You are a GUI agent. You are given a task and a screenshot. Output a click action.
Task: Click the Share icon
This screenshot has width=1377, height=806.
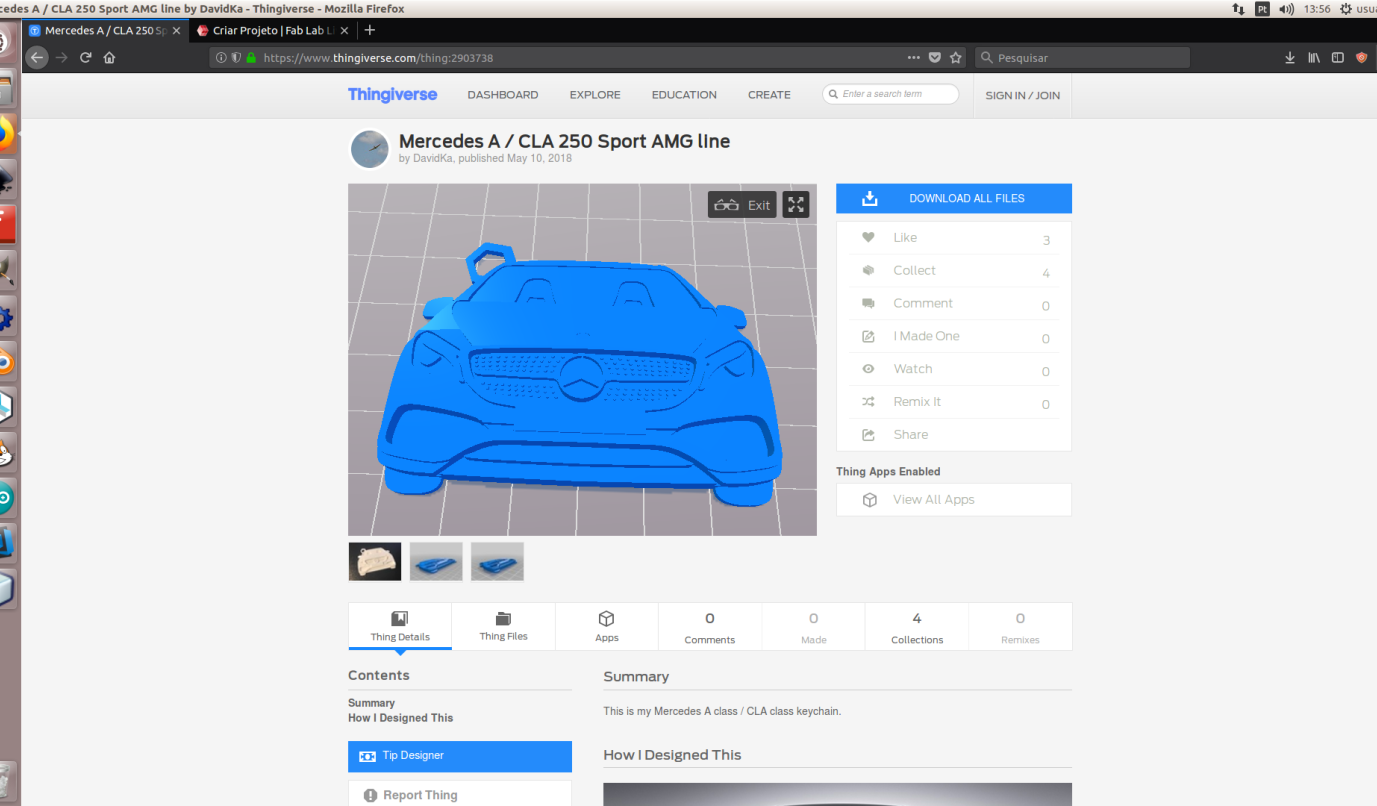click(868, 435)
